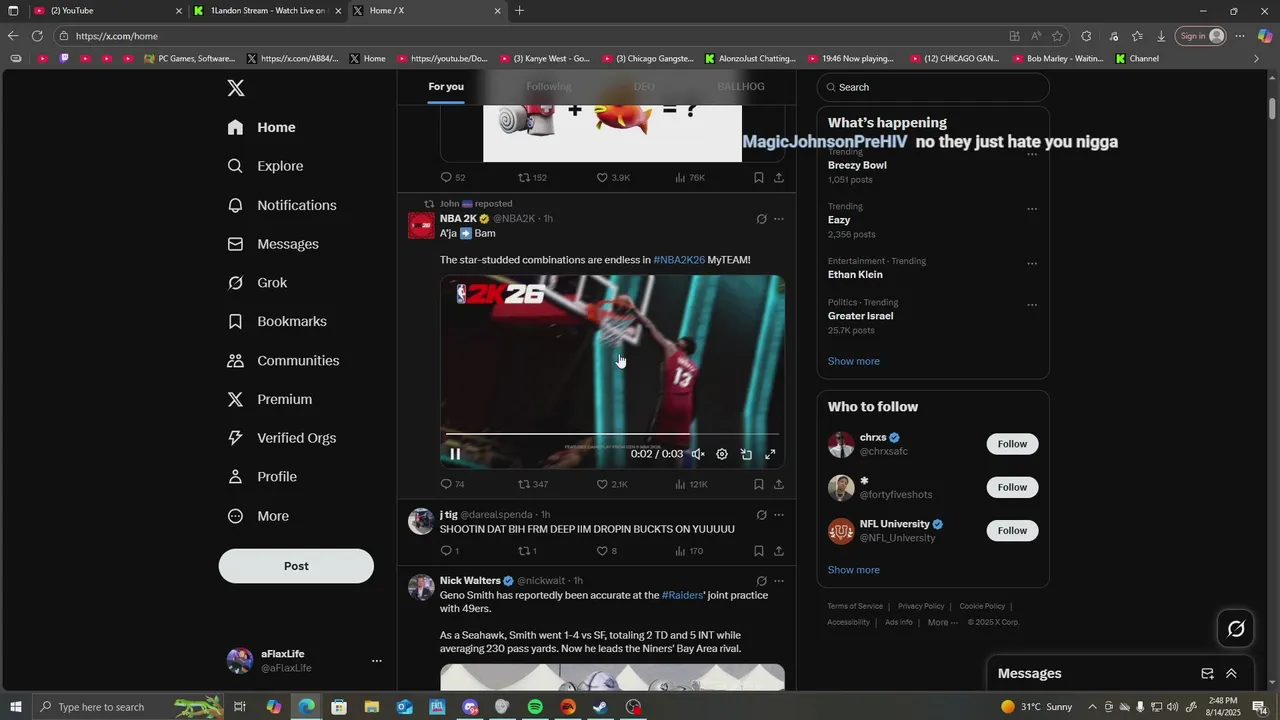Switch to the Following tab
The image size is (1280, 720).
pos(549,87)
